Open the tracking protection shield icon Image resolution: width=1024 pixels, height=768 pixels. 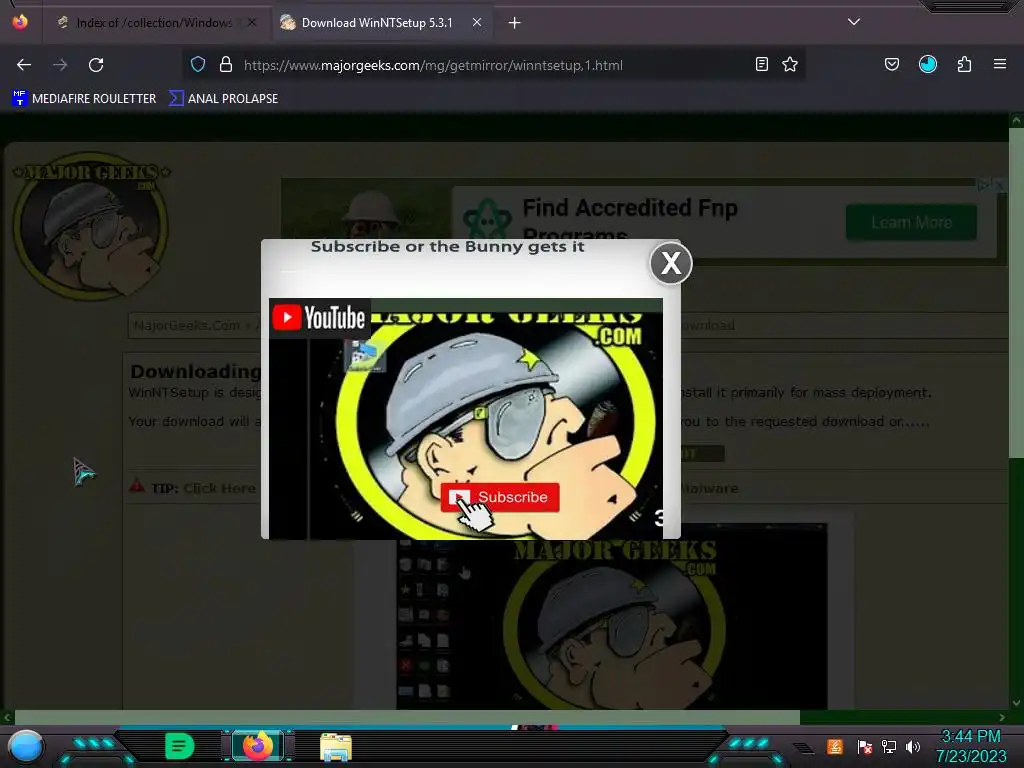click(198, 65)
